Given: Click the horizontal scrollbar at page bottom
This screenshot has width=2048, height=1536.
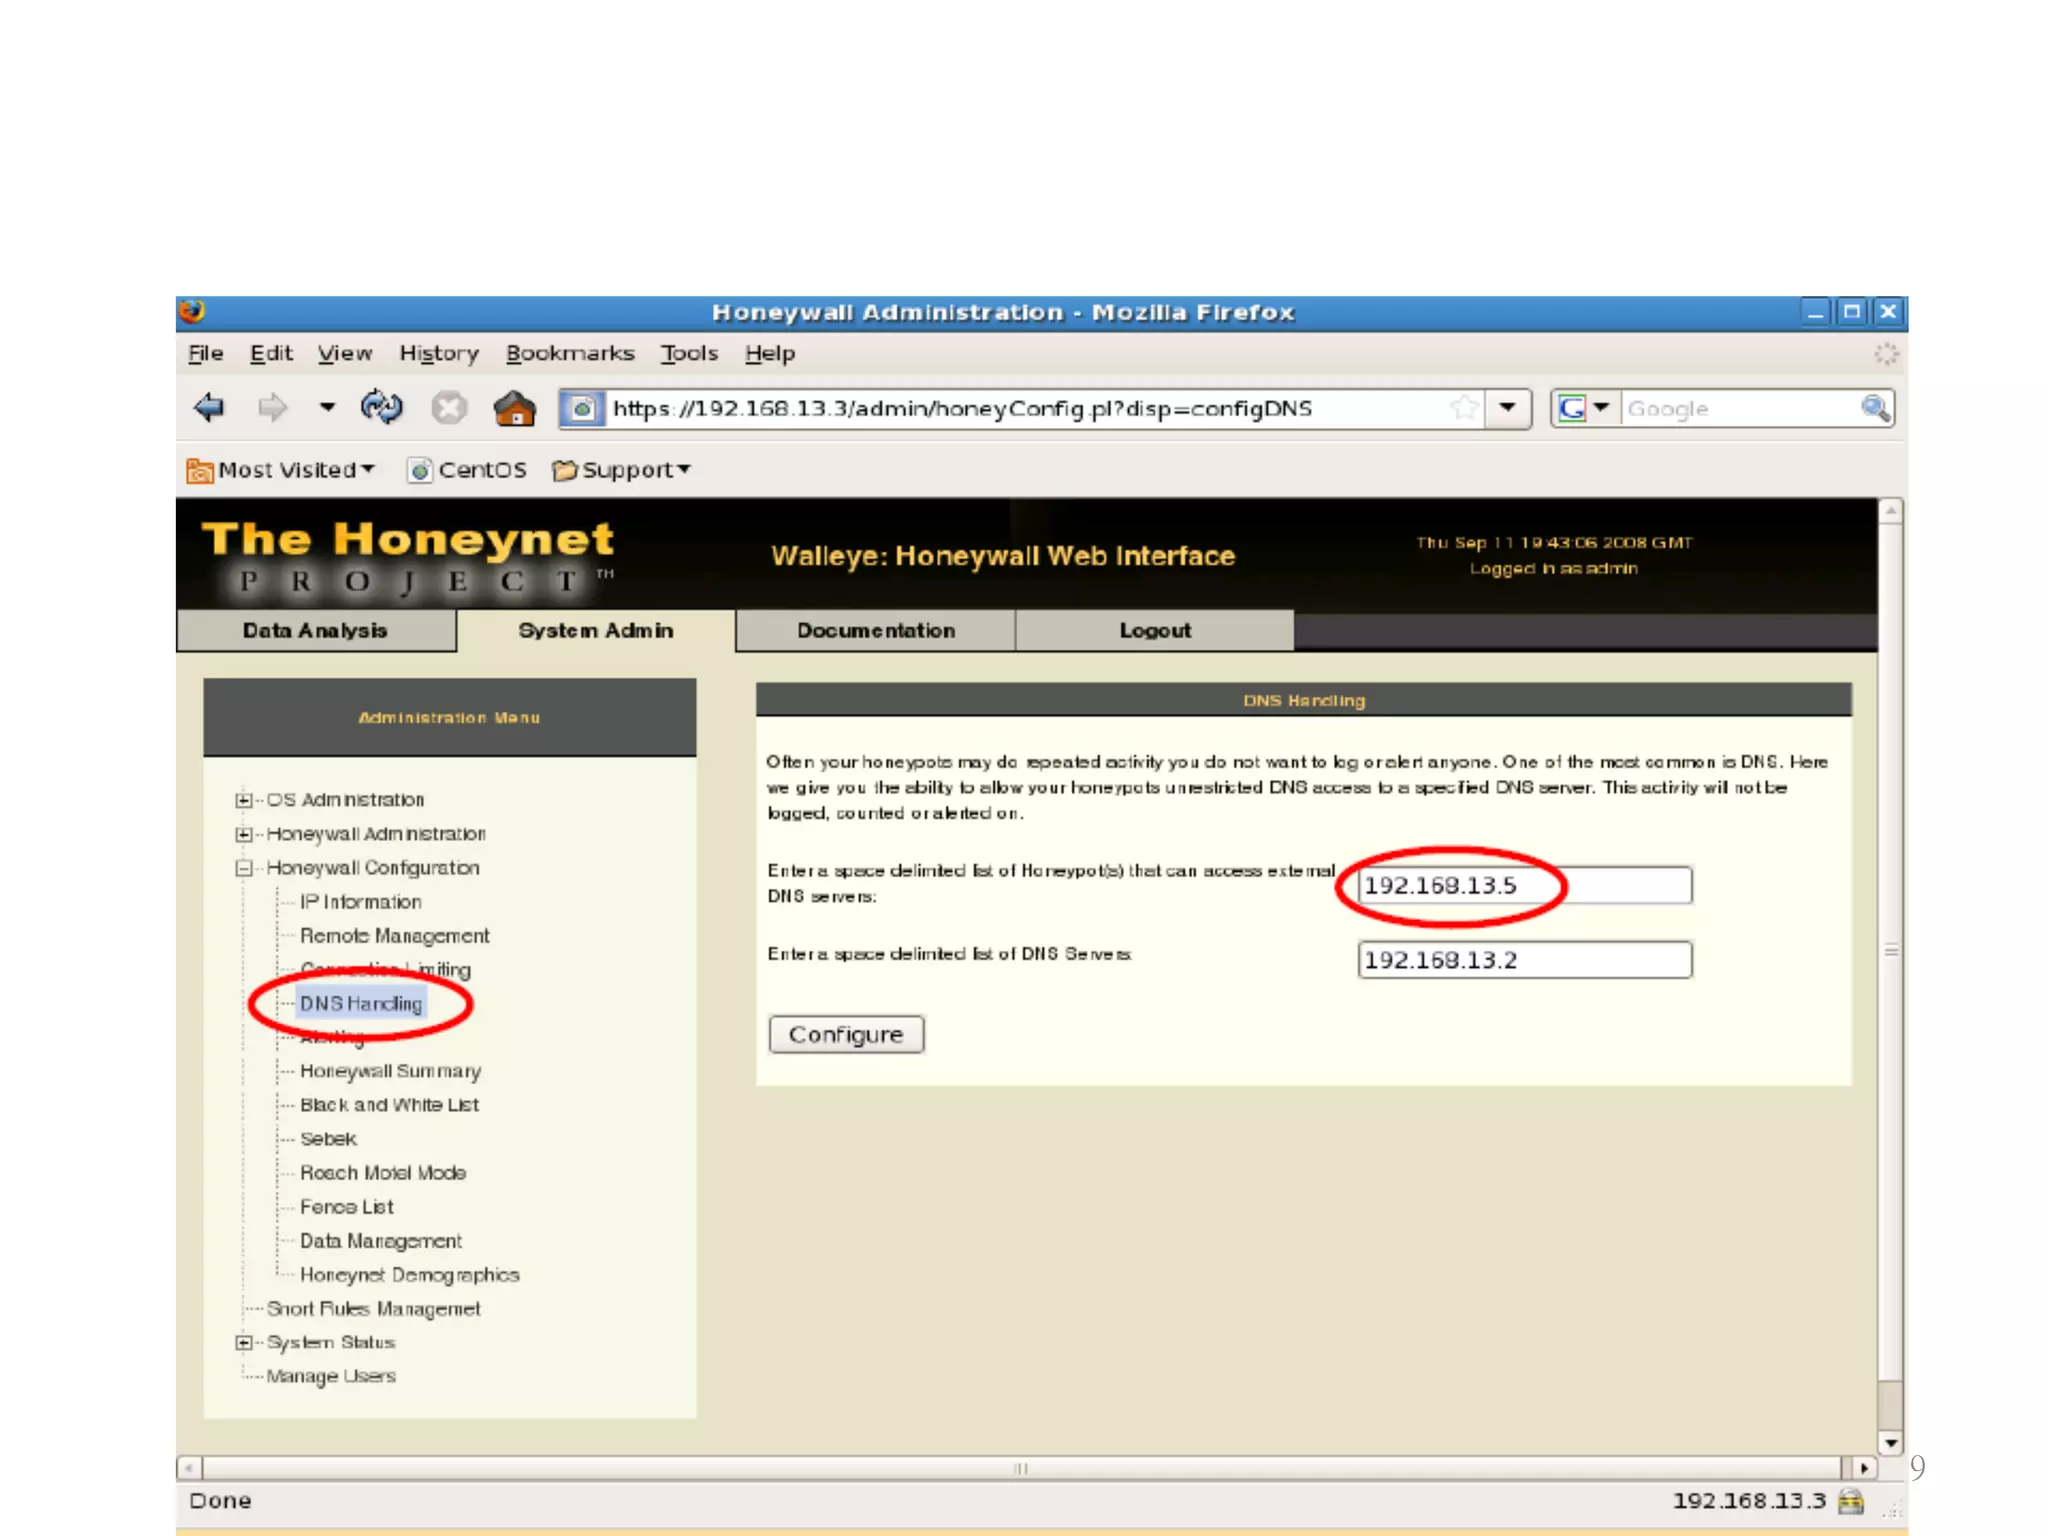Looking at the screenshot, I should click(x=1020, y=1468).
